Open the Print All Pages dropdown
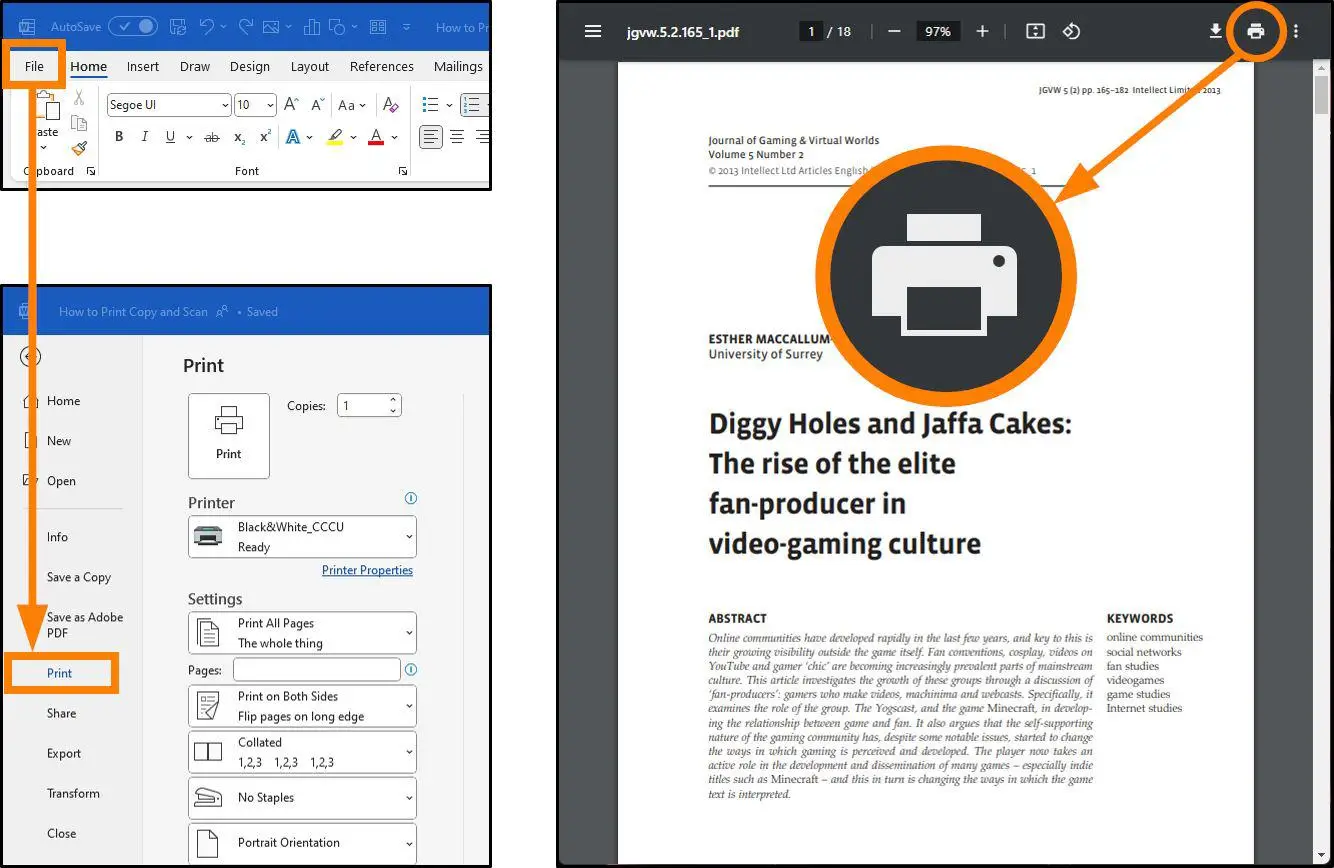Image resolution: width=1334 pixels, height=868 pixels. (302, 632)
